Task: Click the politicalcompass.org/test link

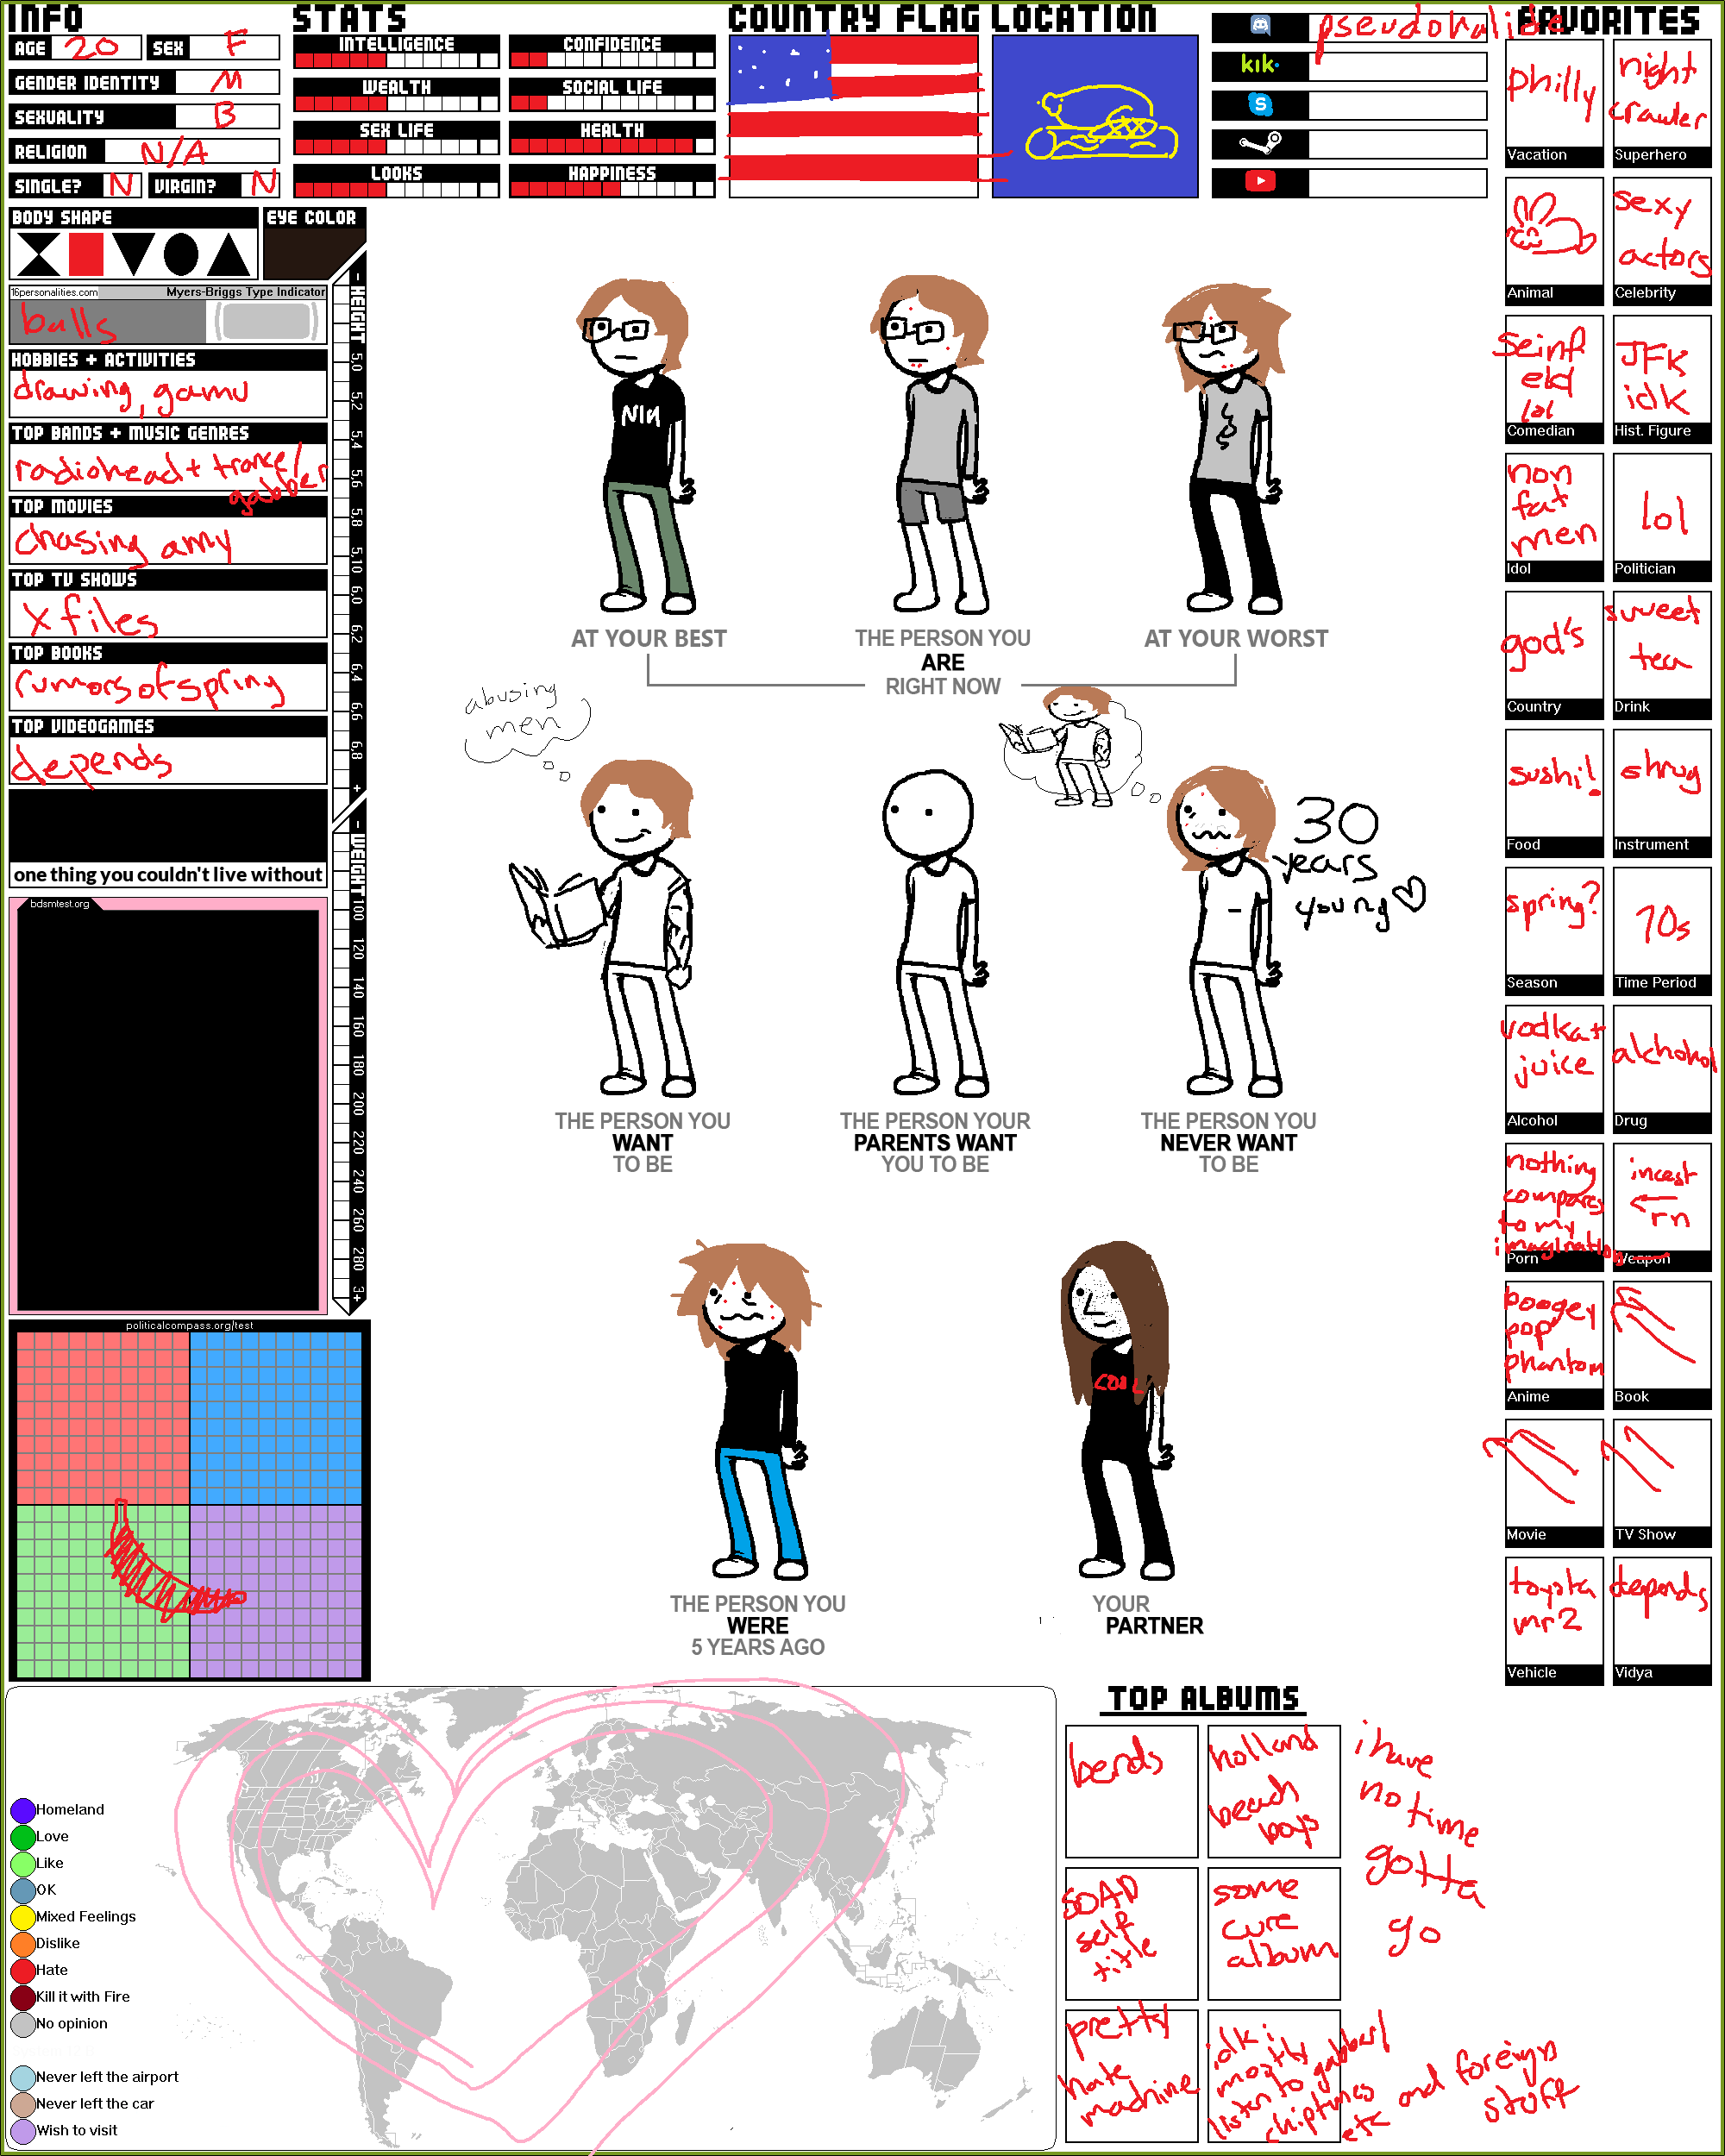Action: 189,1325
